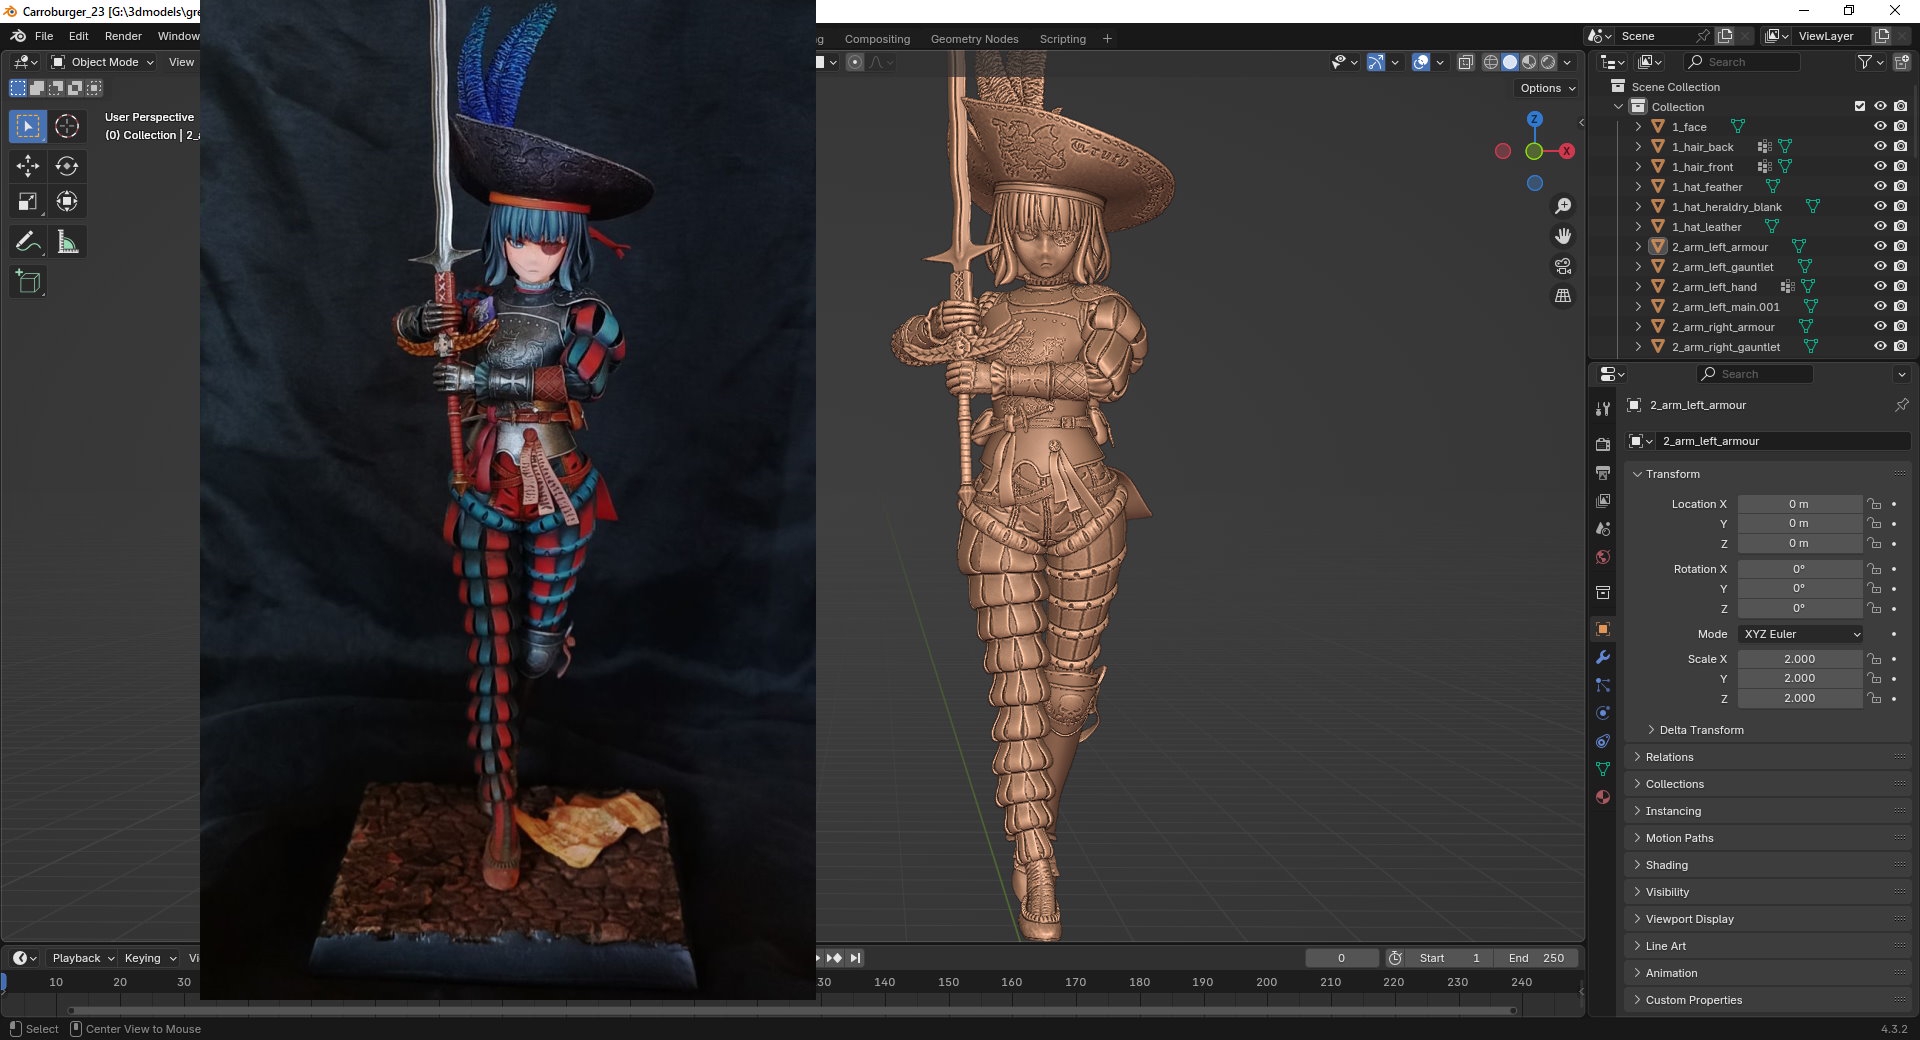Choose the Add Cube tool
The image size is (1920, 1040).
click(x=28, y=282)
